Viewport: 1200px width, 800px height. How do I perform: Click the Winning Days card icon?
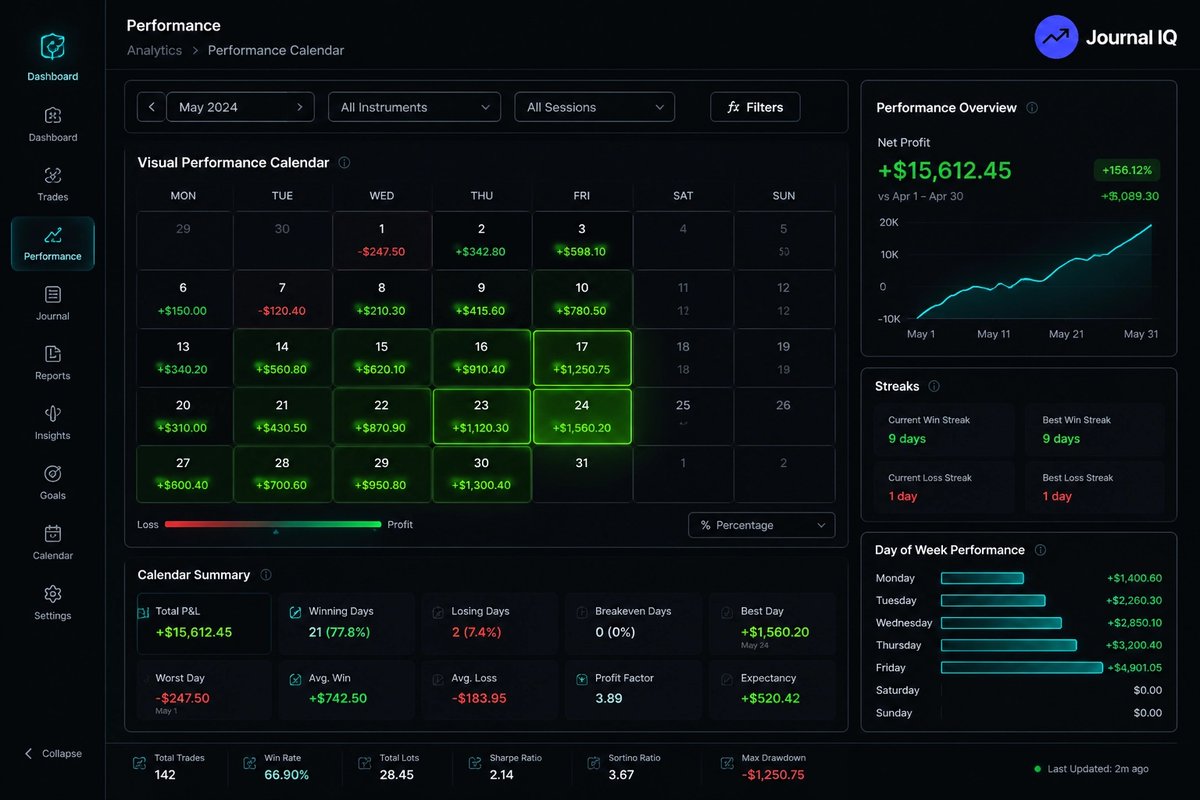point(296,611)
